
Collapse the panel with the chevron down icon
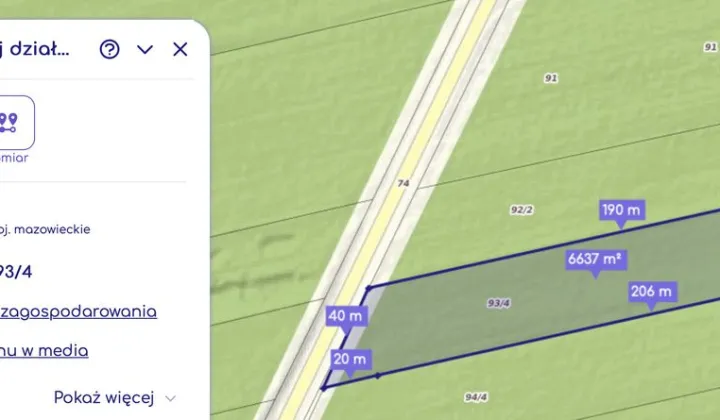[x=145, y=49]
